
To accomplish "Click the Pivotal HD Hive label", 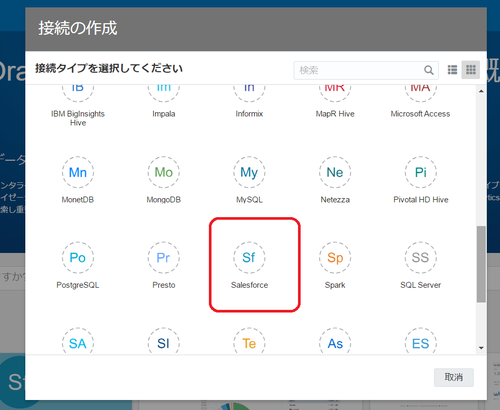I will (x=421, y=200).
